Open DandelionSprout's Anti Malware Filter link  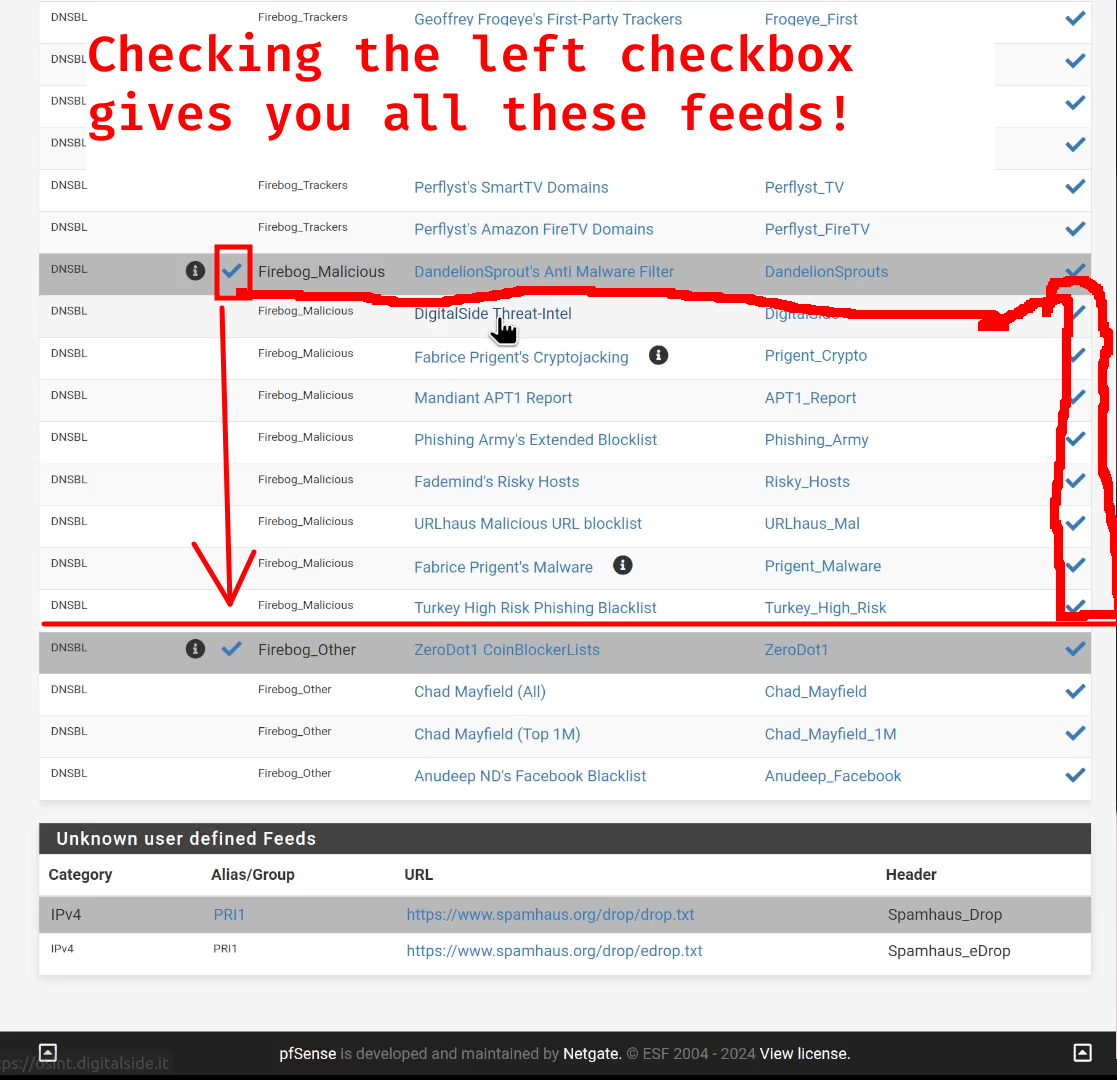tap(544, 271)
